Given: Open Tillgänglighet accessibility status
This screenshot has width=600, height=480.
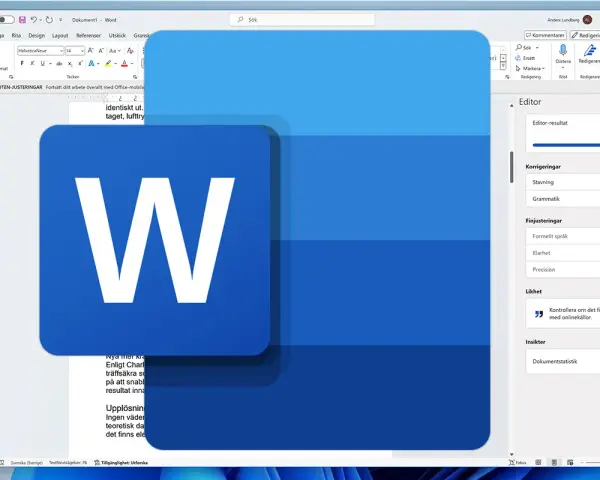Looking at the screenshot, I should pyautogui.click(x=121, y=463).
